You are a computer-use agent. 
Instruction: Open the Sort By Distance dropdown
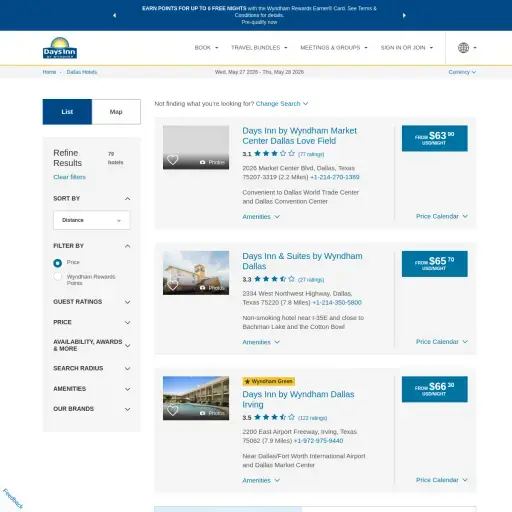[92, 220]
